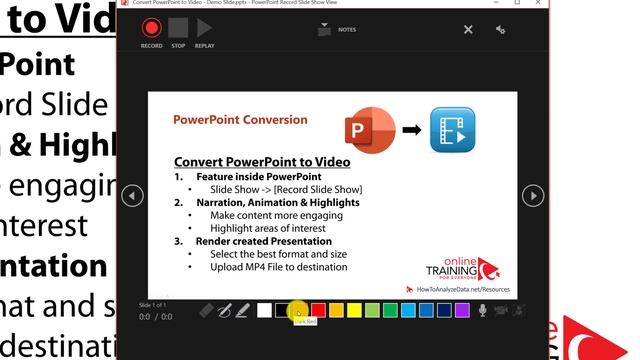Open the HowToAnalyzeData.net/Resources link on slide
640x360 pixels.
coord(463,289)
